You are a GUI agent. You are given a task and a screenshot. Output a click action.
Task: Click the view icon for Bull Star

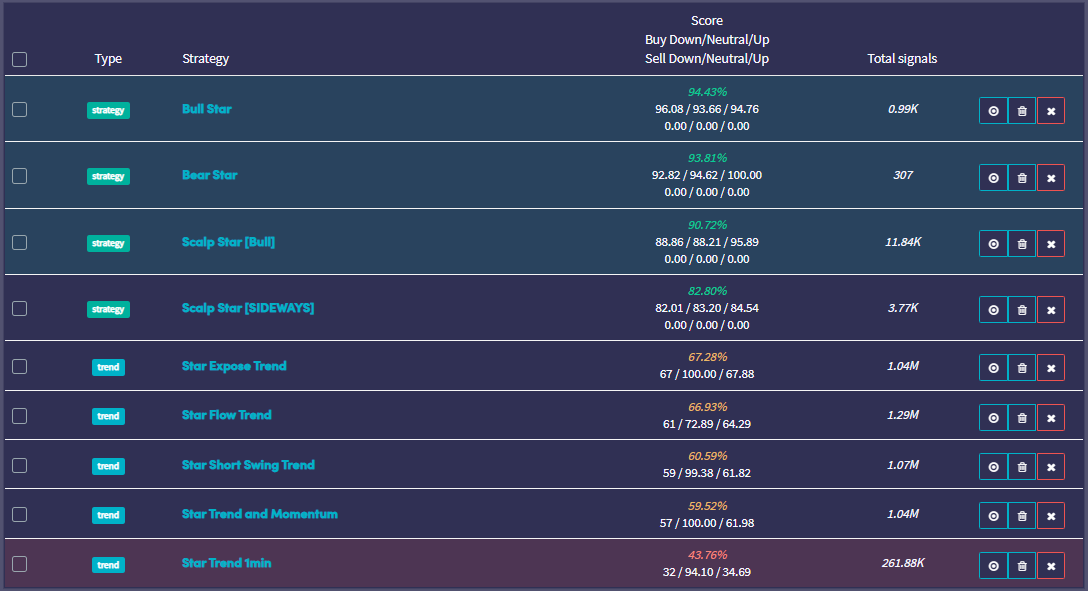(x=993, y=111)
